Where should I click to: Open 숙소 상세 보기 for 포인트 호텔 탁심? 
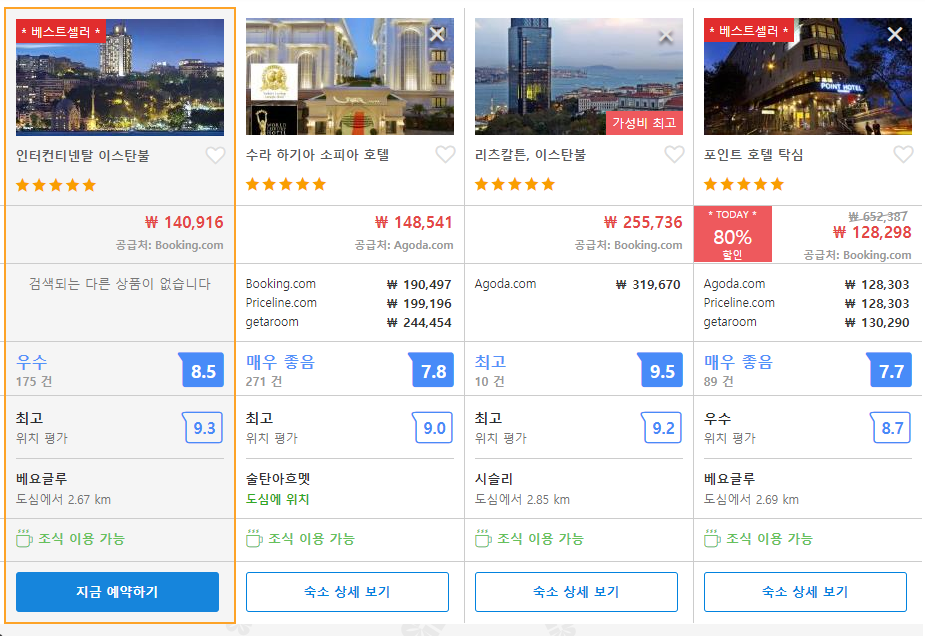pyautogui.click(x=805, y=591)
